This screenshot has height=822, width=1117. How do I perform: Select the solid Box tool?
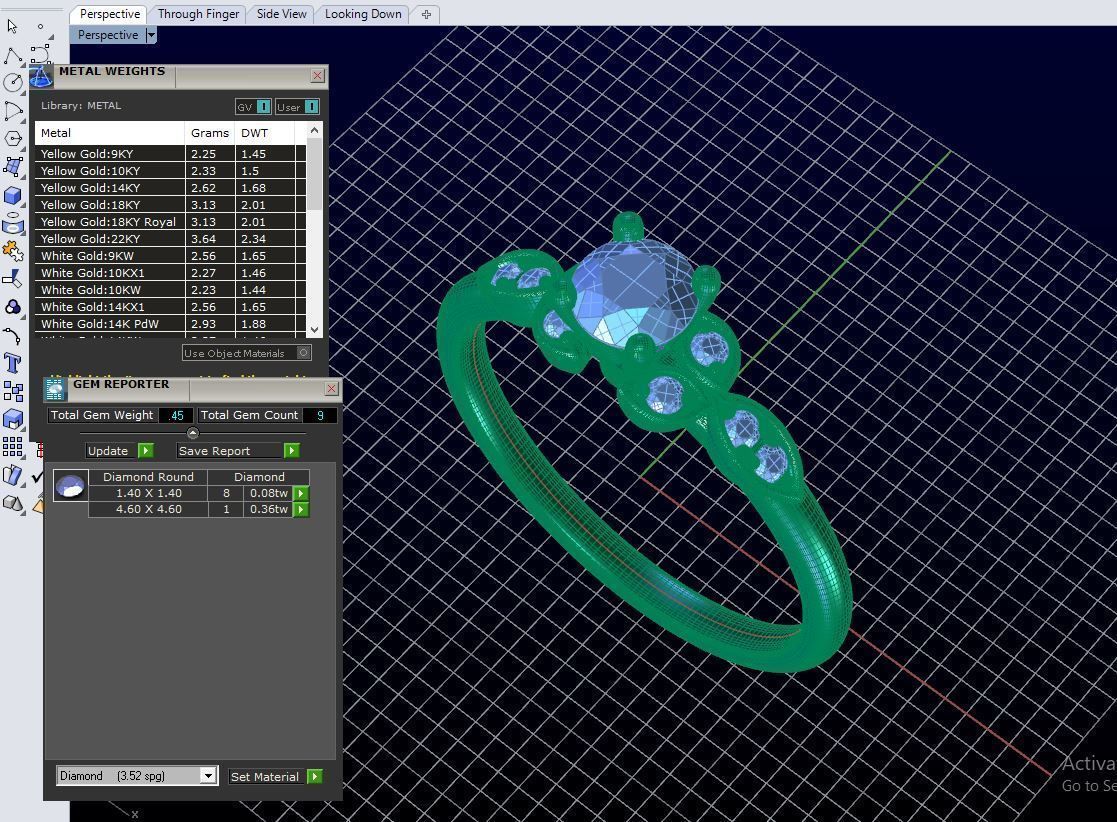tap(13, 195)
